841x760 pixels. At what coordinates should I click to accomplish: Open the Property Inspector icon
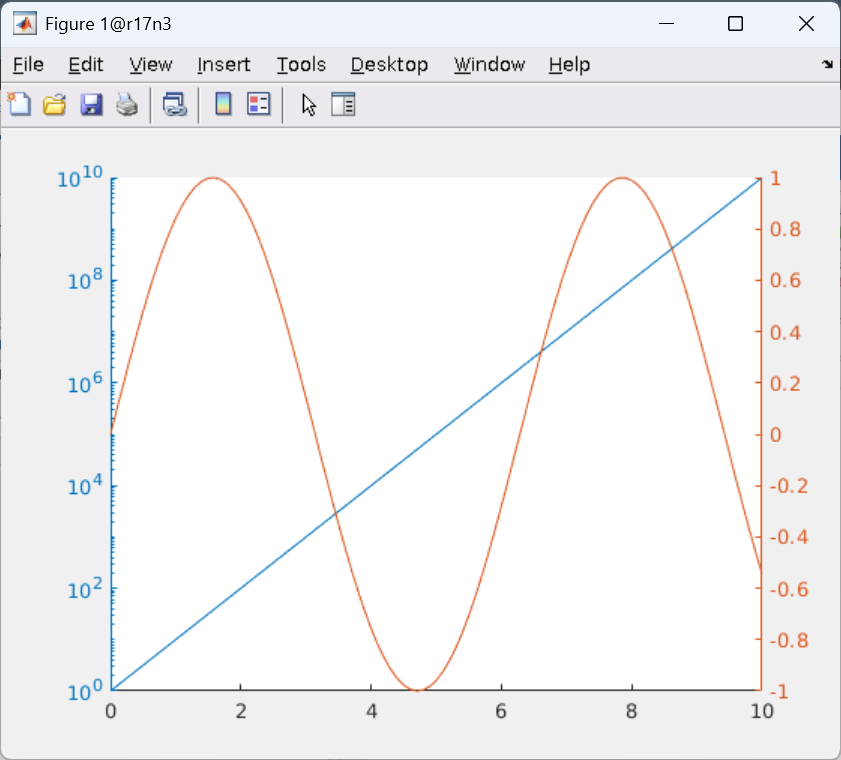pos(343,104)
